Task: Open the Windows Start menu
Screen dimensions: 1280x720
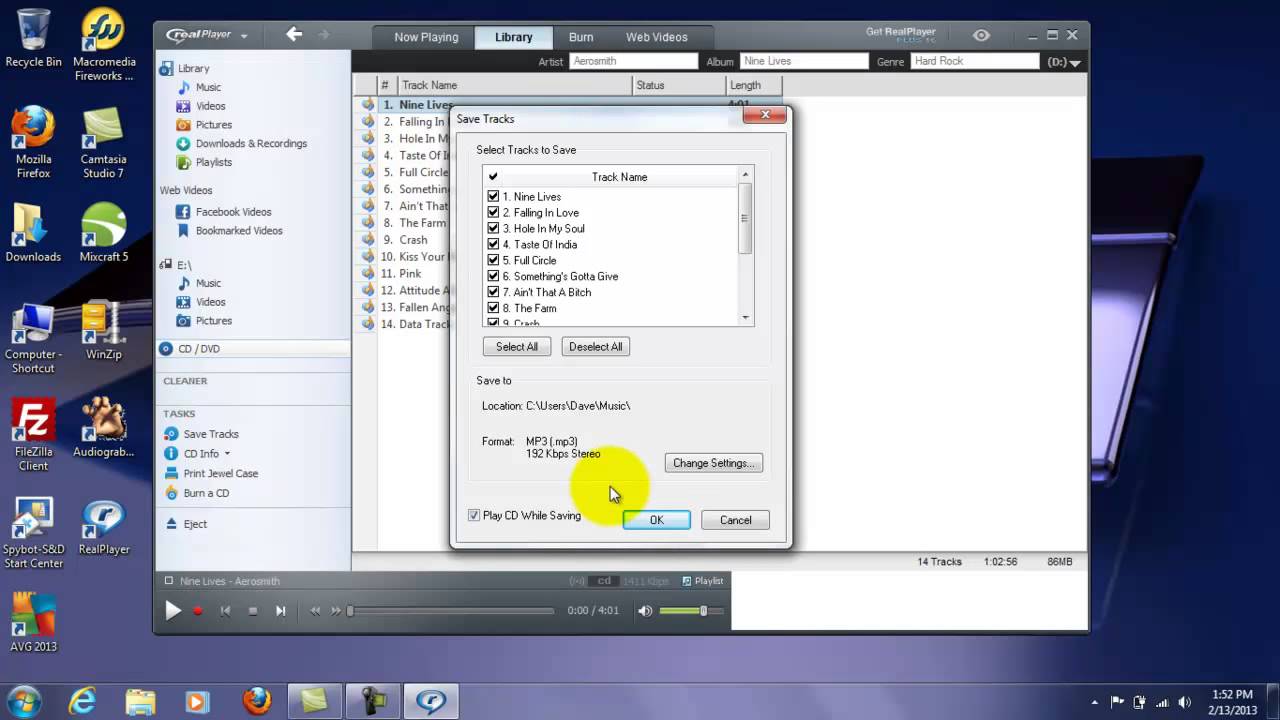Action: point(24,700)
